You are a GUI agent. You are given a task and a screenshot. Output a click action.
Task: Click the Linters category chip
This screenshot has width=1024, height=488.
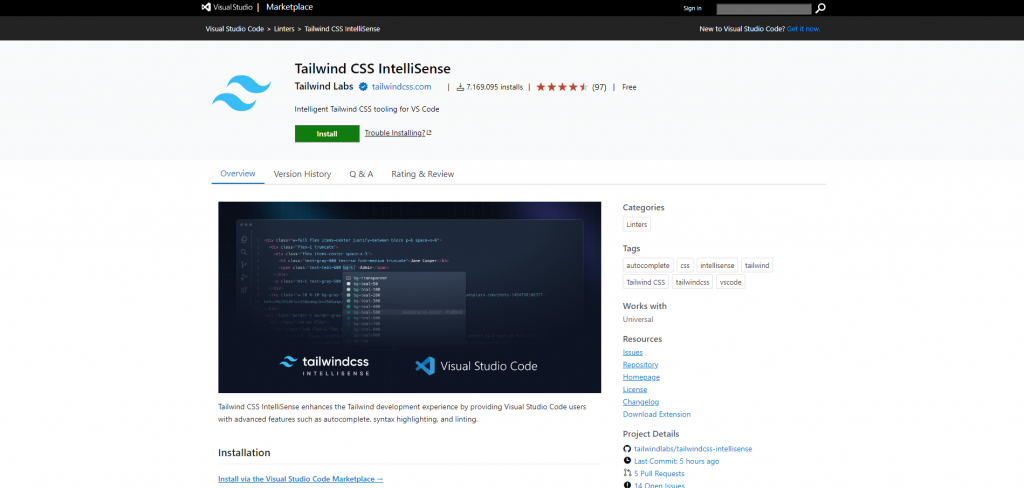[x=637, y=225]
